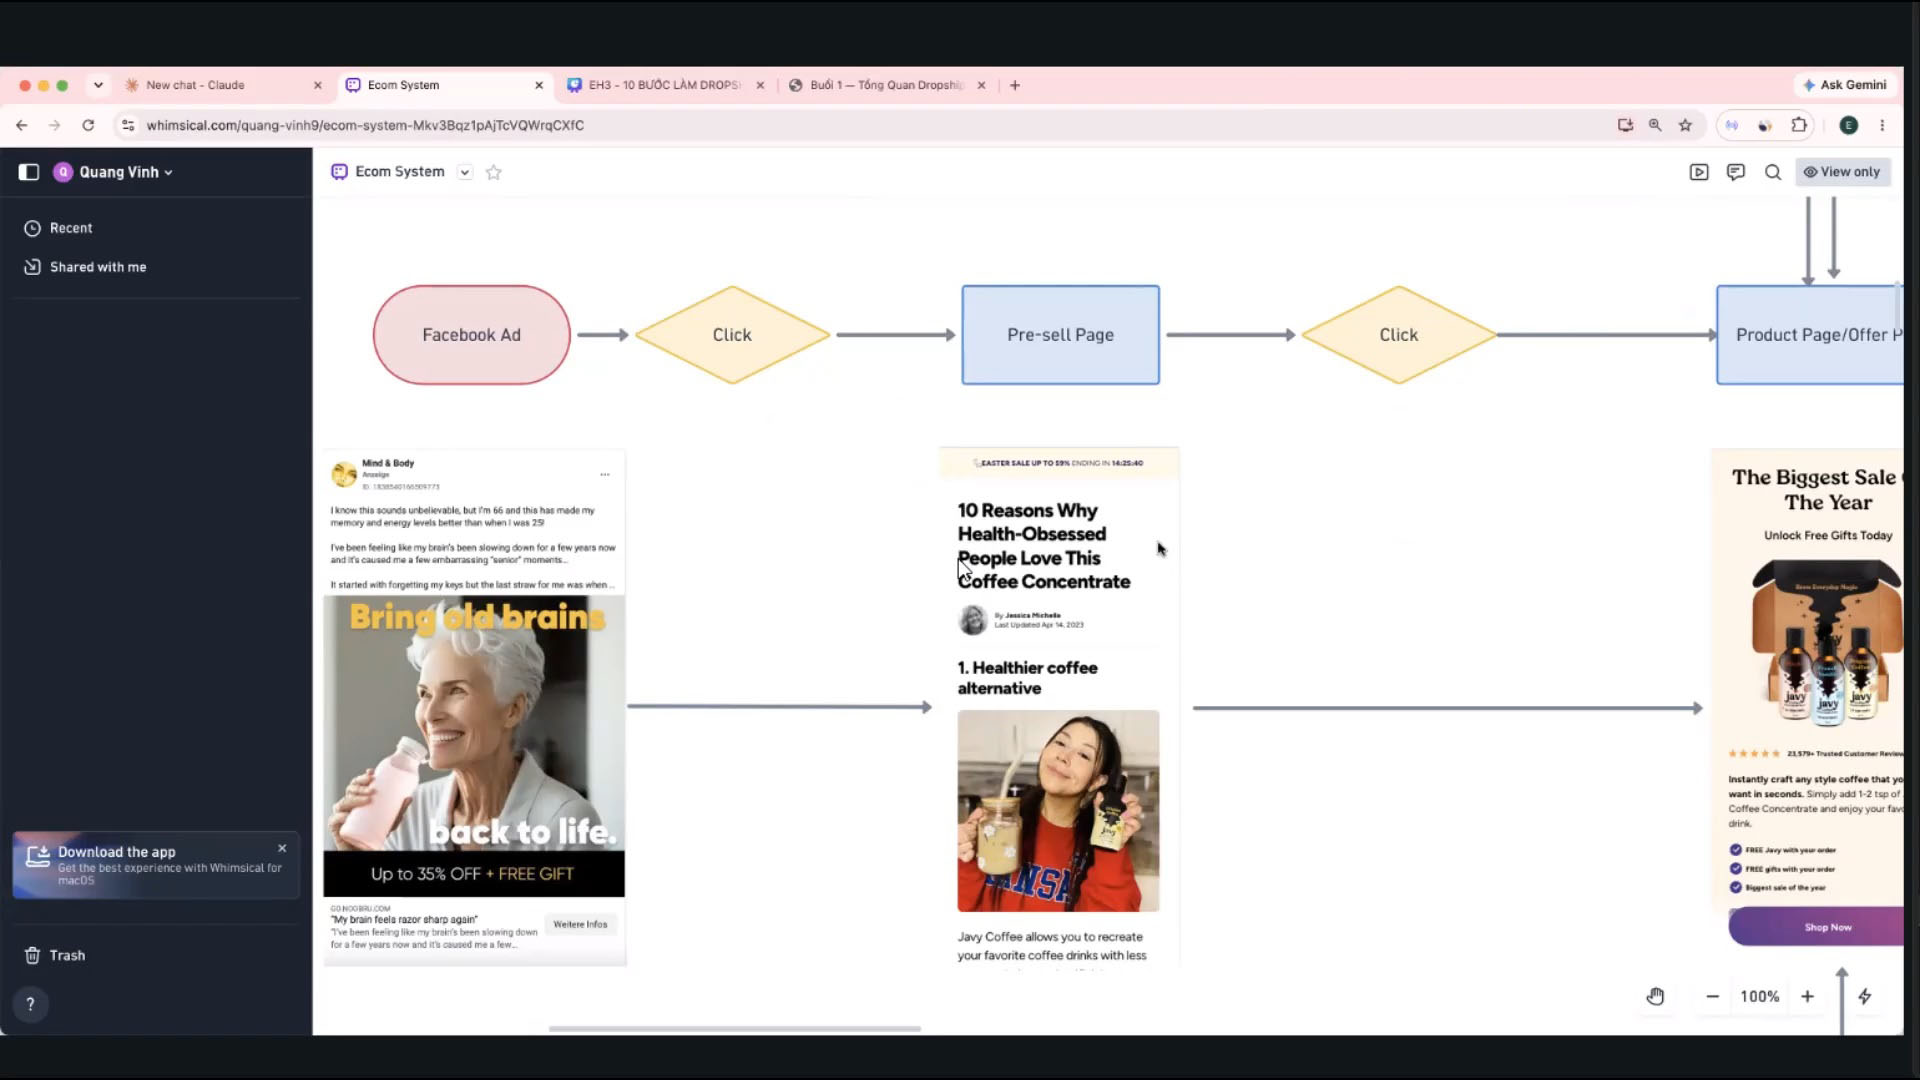
Task: Click the Weitere Infos button
Action: [580, 924]
